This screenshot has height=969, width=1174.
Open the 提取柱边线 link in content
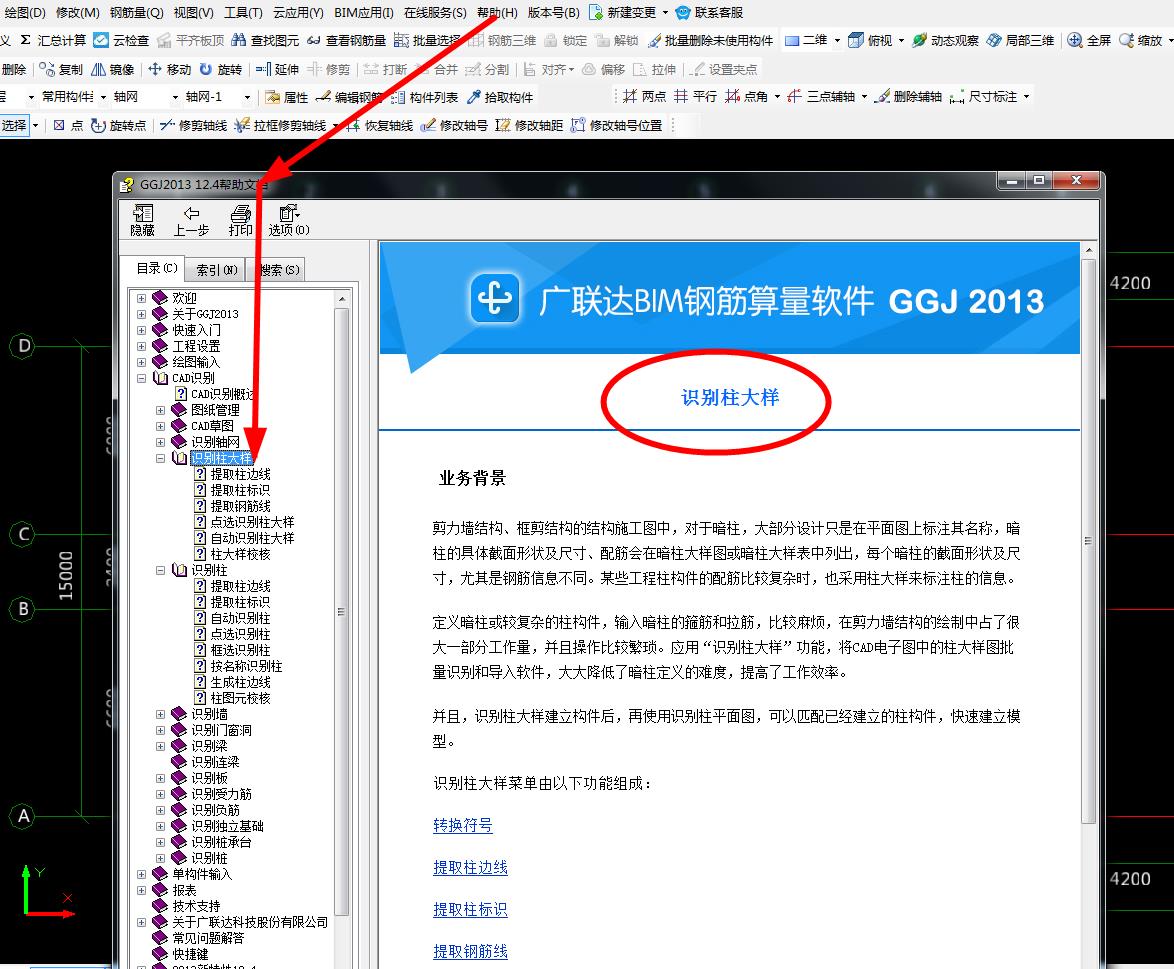[x=470, y=867]
